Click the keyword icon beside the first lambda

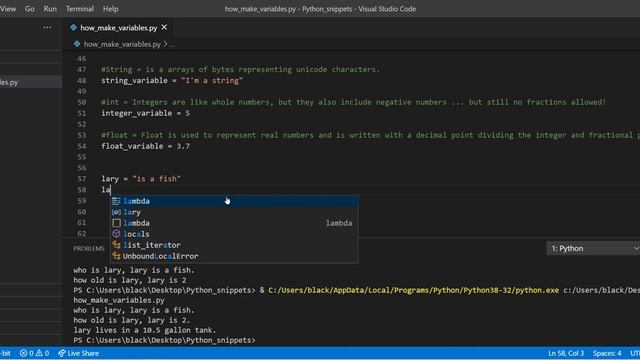116,201
